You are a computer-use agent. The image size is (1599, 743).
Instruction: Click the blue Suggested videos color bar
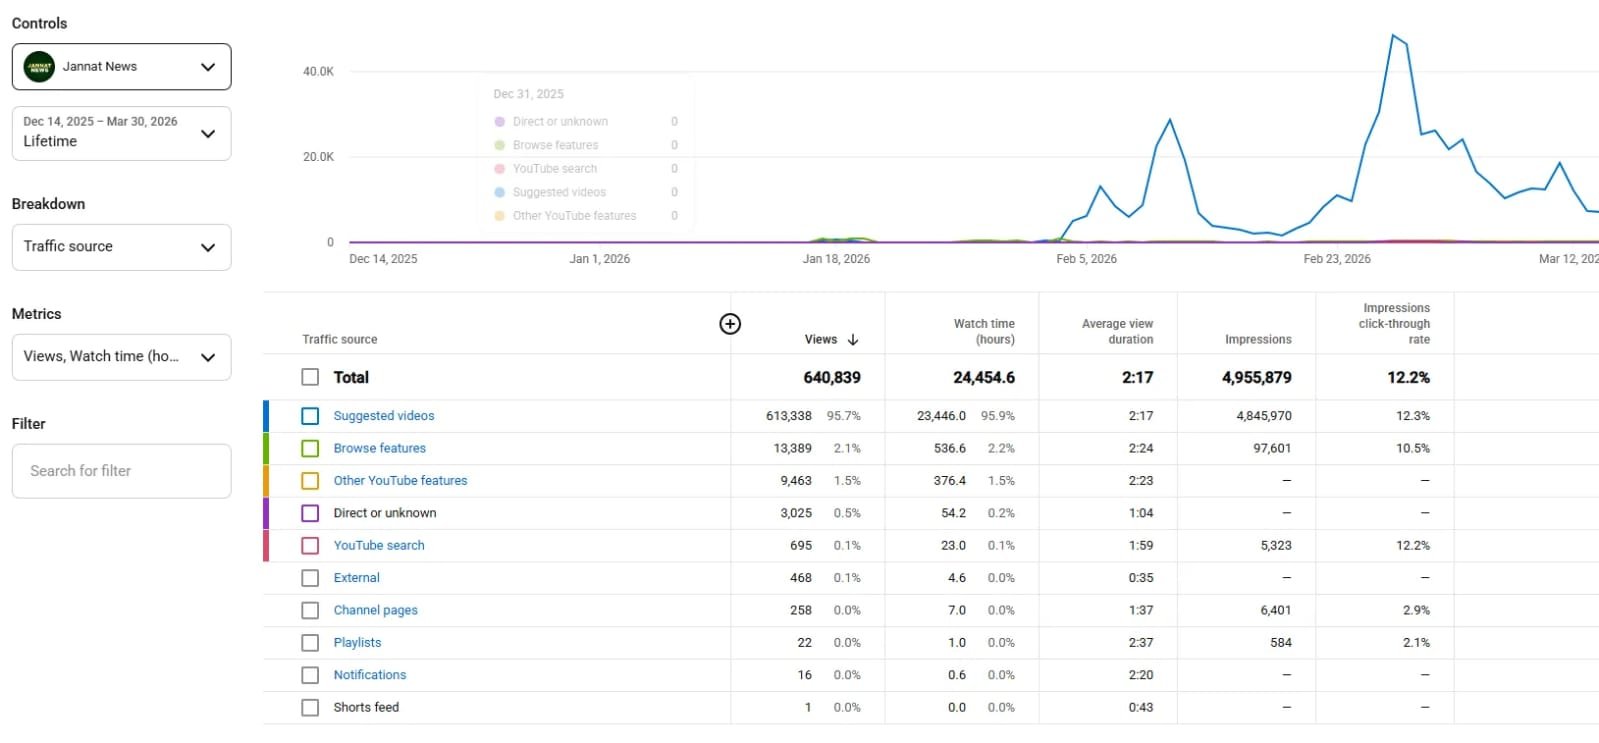[x=266, y=416]
